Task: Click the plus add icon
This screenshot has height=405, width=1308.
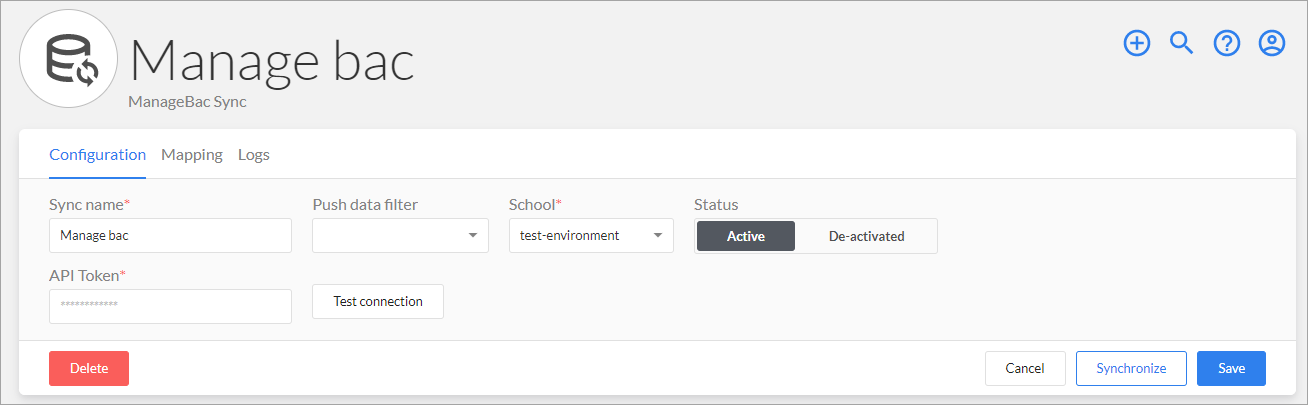Action: 1137,43
